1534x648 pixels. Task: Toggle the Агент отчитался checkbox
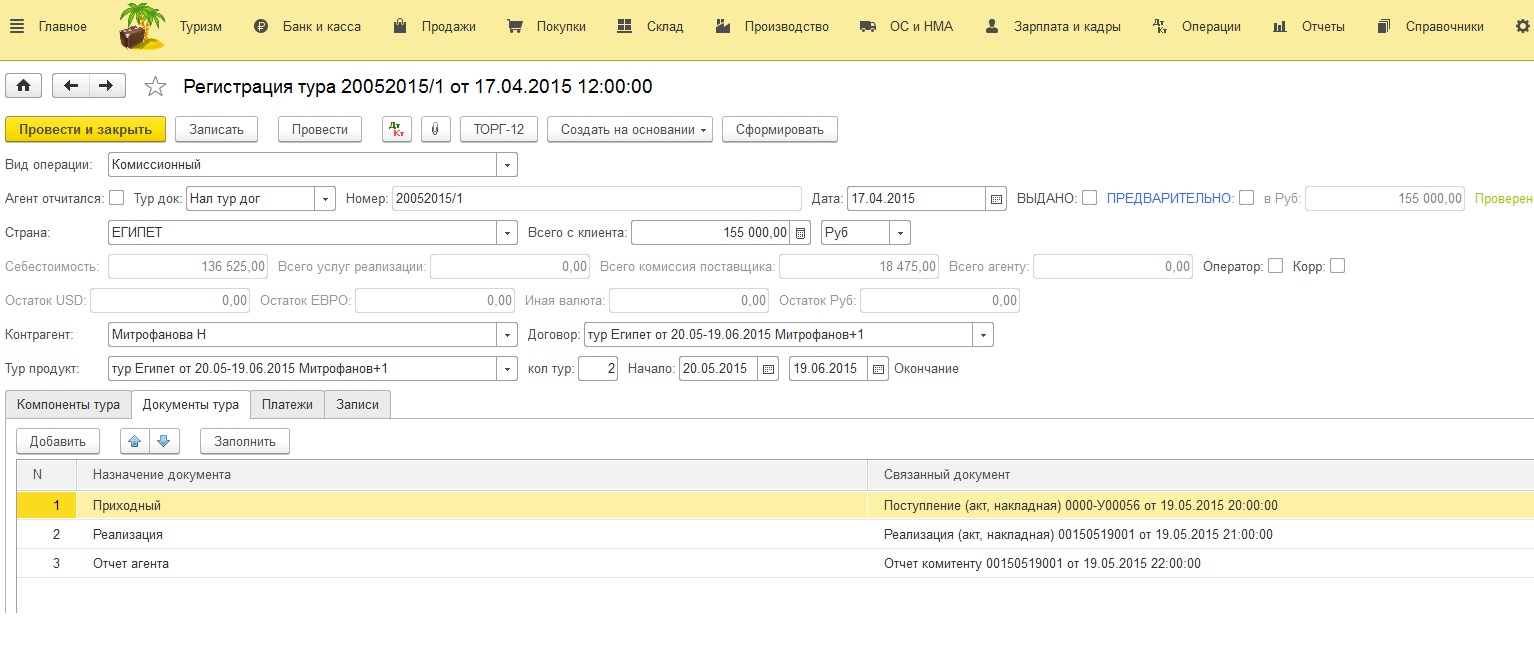click(x=116, y=198)
